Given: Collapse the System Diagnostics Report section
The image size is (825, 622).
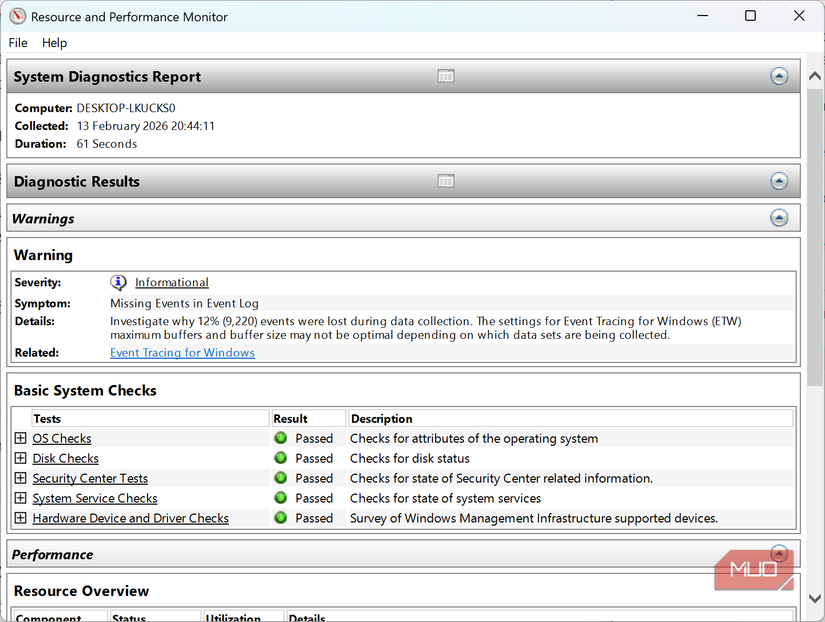Looking at the screenshot, I should click(779, 77).
